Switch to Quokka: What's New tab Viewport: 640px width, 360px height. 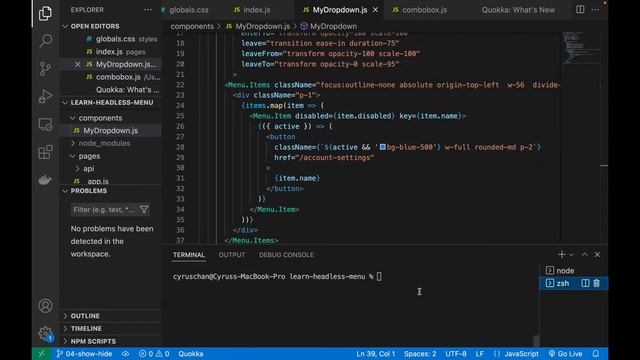[518, 10]
